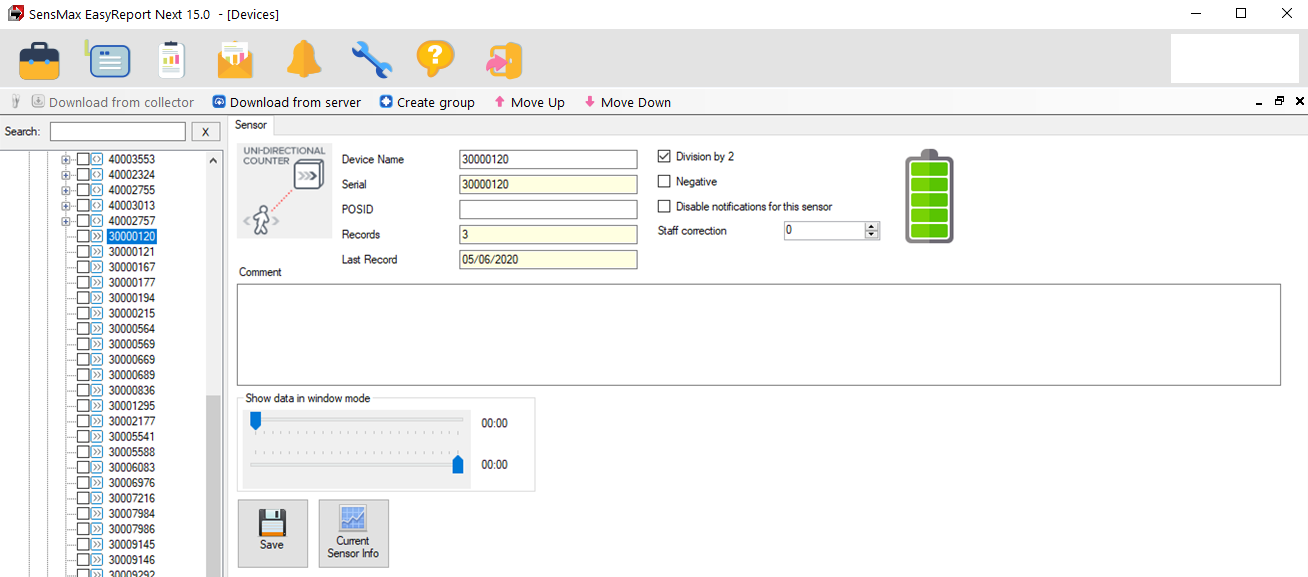
Task: Open the clipboard chart reports icon
Action: (x=173, y=60)
